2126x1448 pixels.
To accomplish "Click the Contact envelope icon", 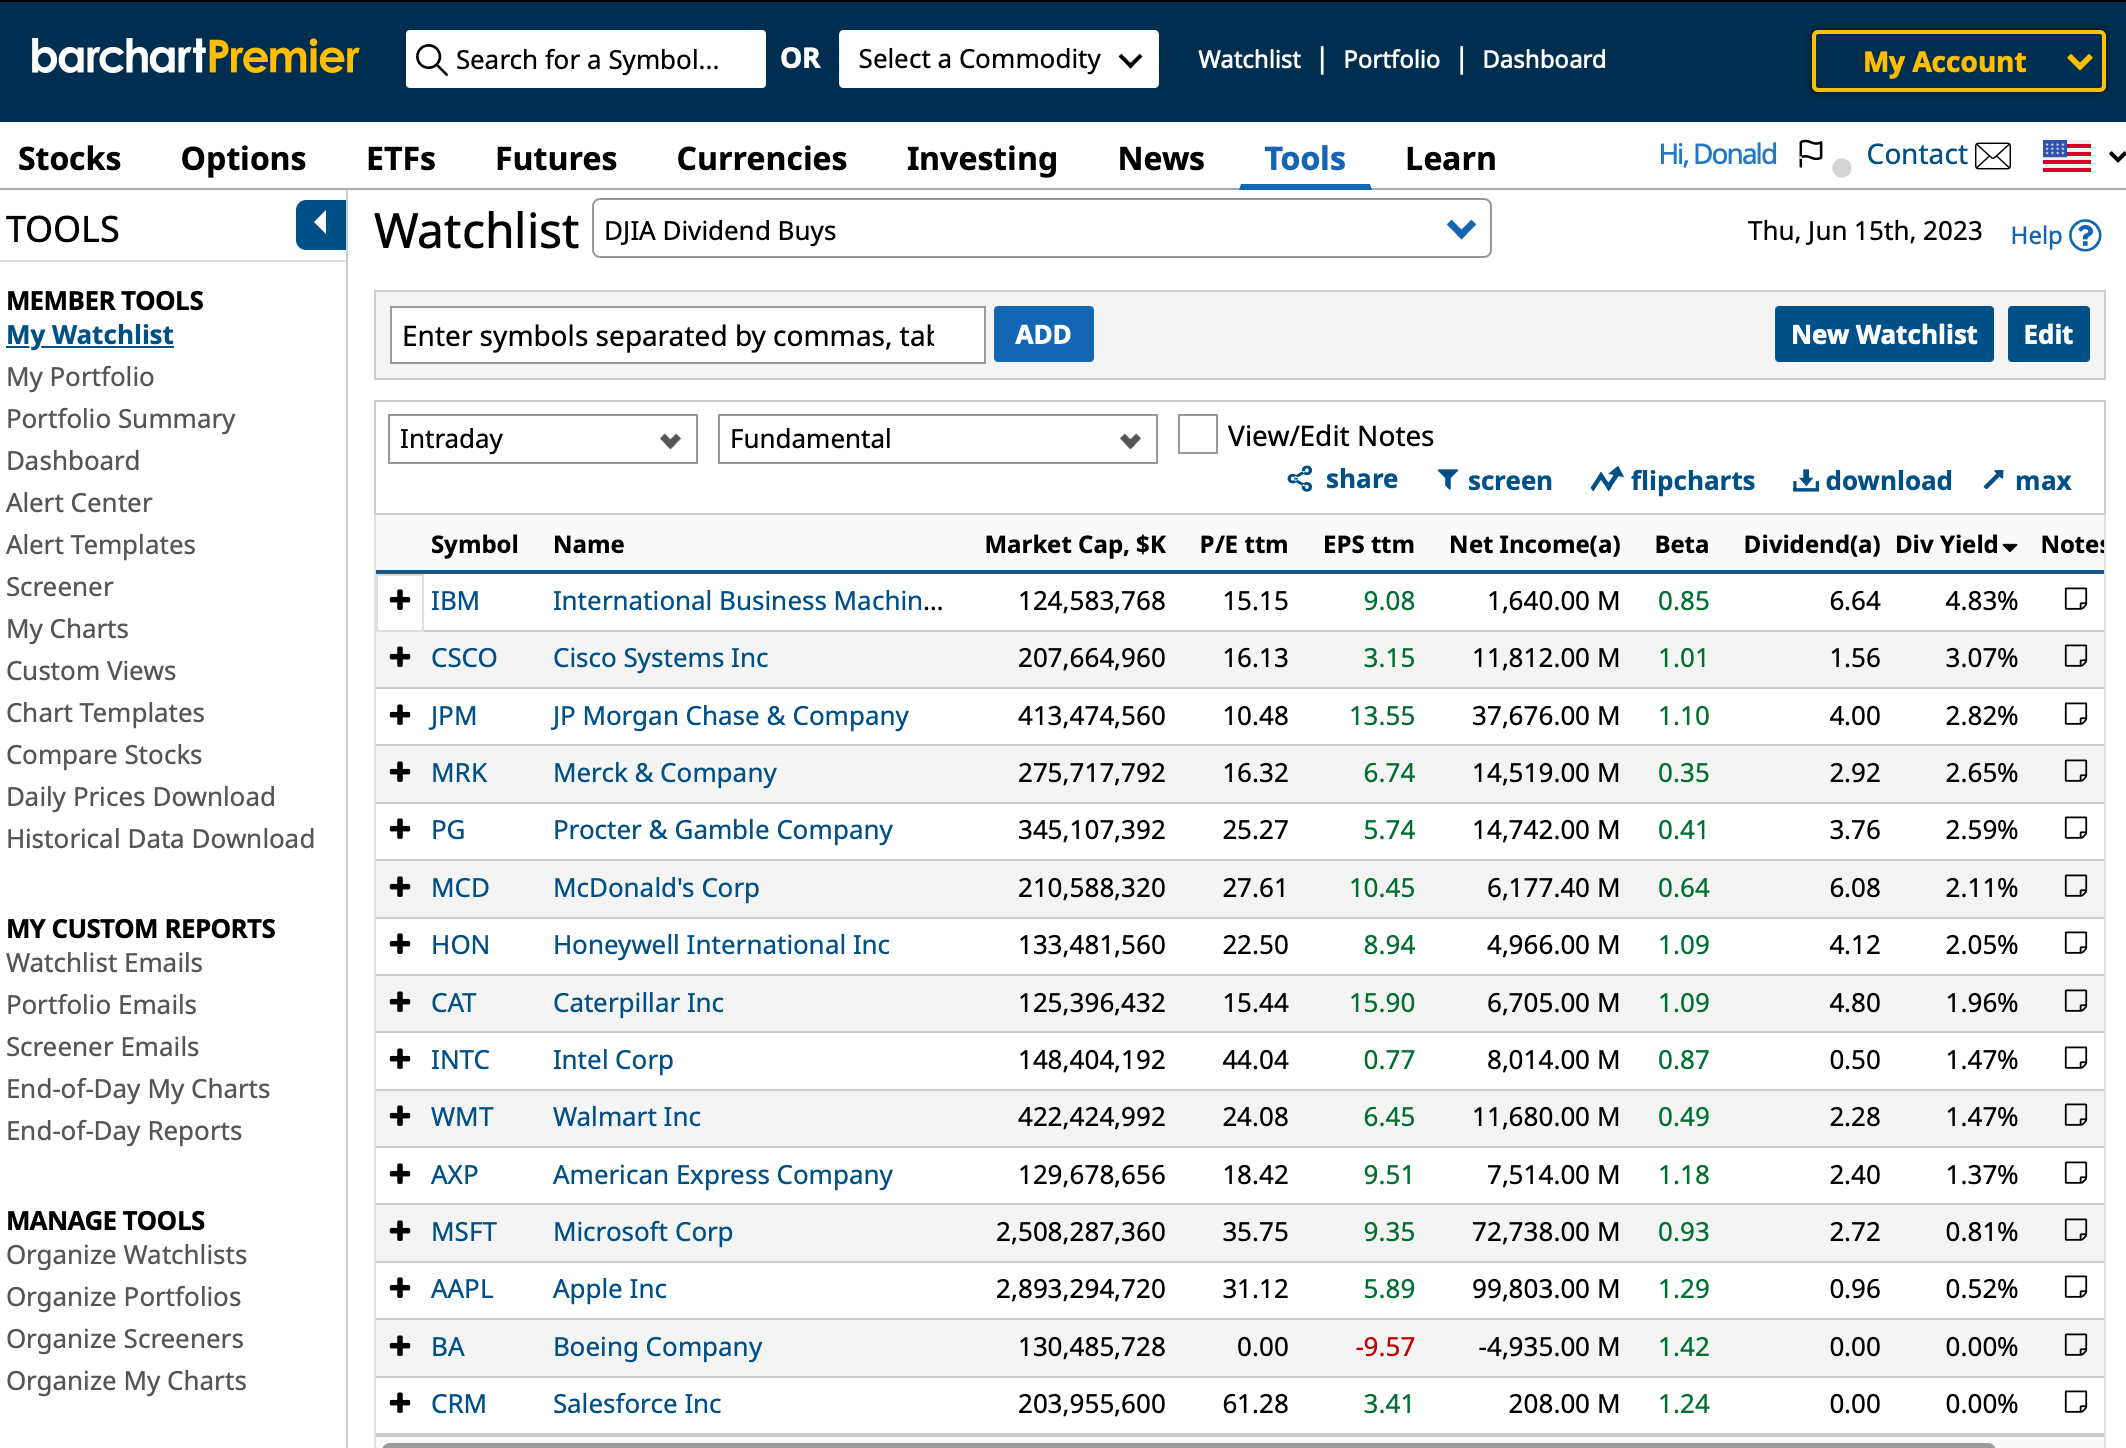I will [1993, 156].
